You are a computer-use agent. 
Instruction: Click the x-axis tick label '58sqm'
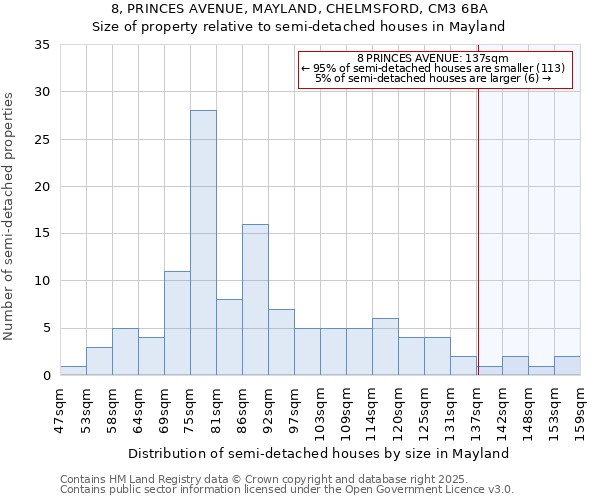pyautogui.click(x=111, y=411)
